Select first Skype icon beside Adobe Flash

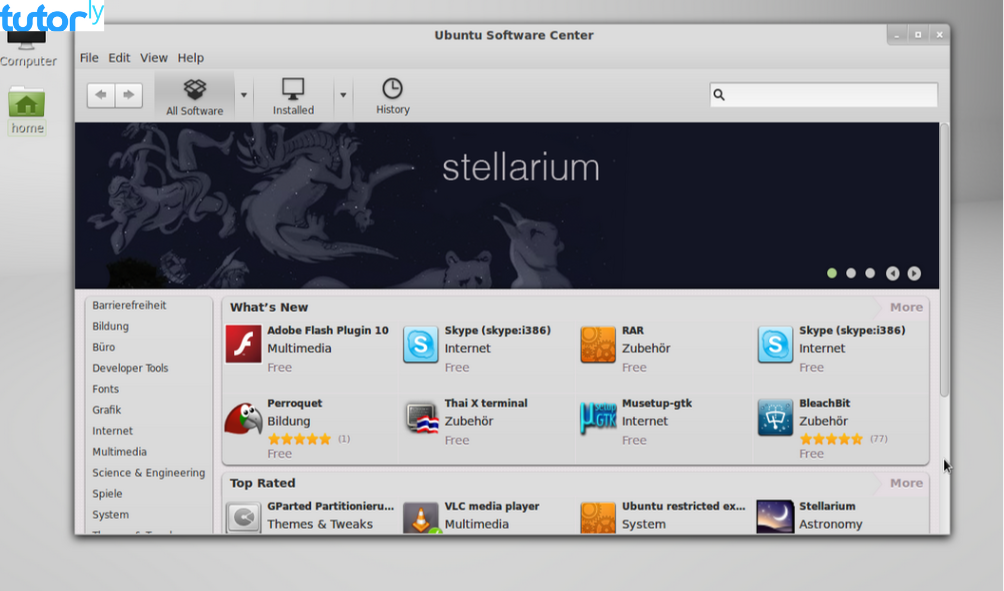[421, 344]
